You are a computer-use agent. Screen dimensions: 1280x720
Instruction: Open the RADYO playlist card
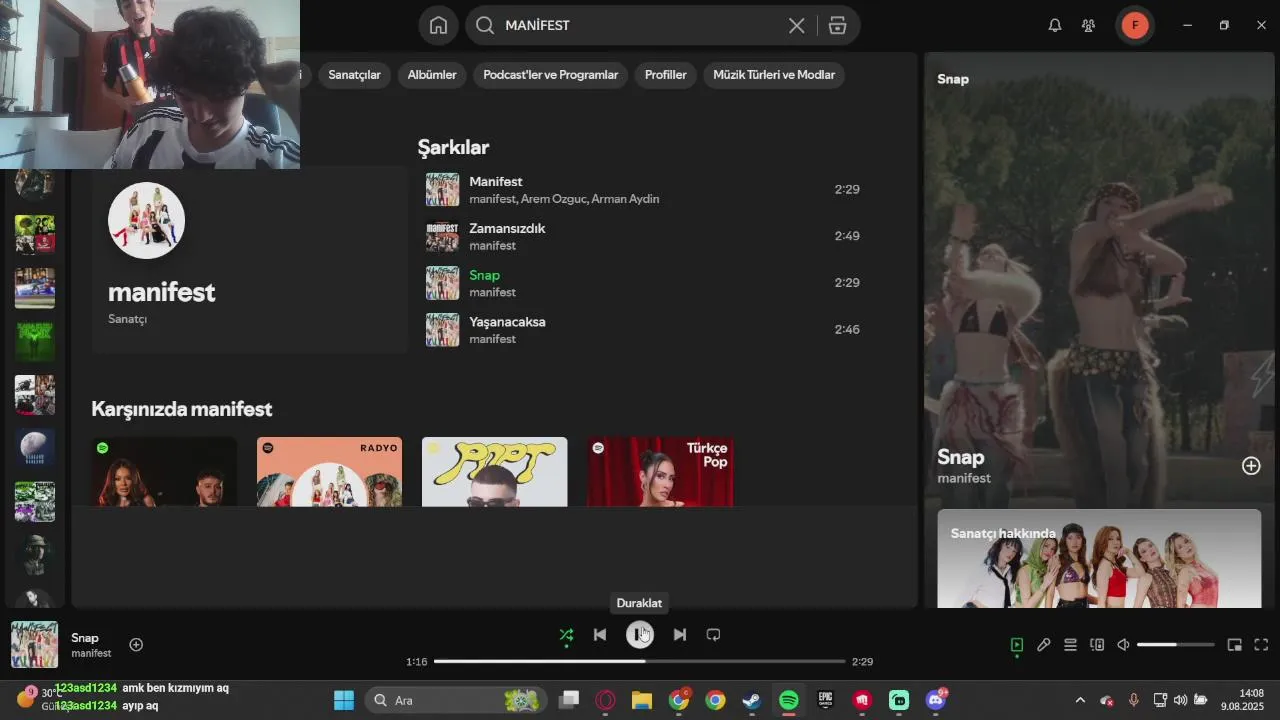pyautogui.click(x=329, y=471)
